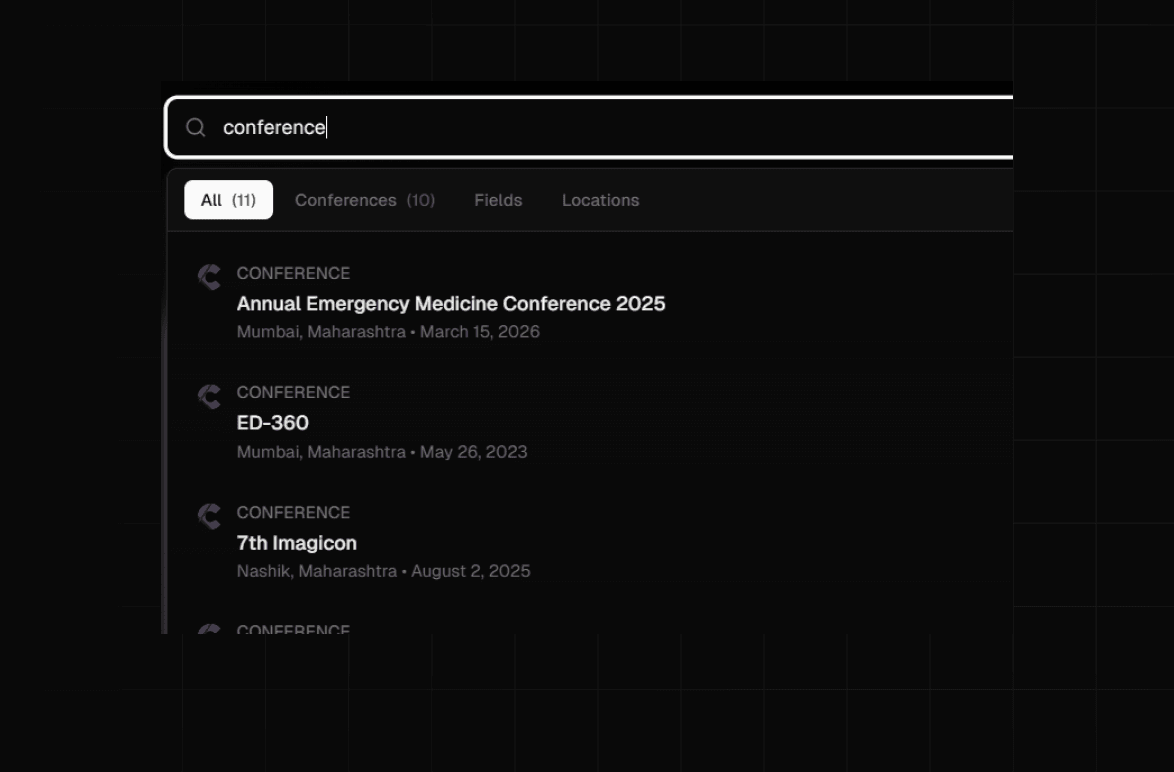The height and width of the screenshot is (772, 1174).
Task: Click the CONFERENCE label above Annual Emergency Medicine
Action: 293,273
